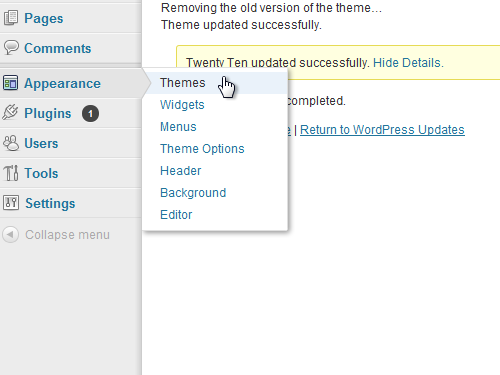The image size is (500, 375).
Task: Click 'Twenty Ten updated successfully.' notice text
Action: (x=278, y=63)
